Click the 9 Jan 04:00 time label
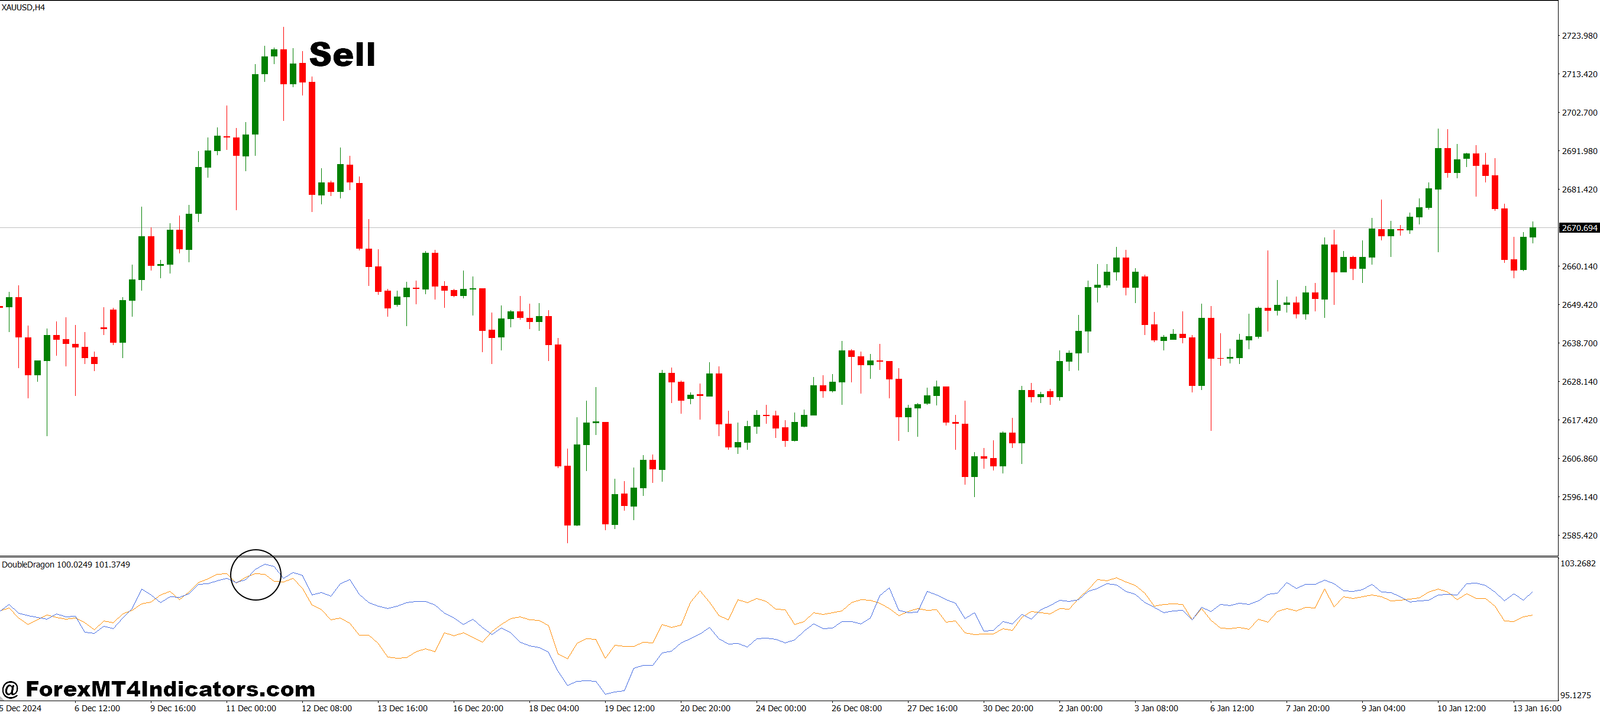1600x715 pixels. [1384, 708]
